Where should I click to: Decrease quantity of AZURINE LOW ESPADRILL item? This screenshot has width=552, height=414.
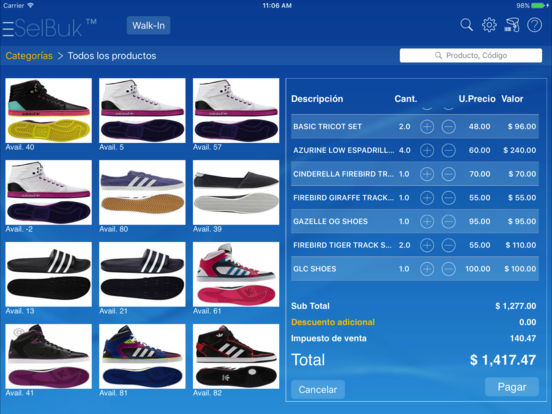(x=448, y=150)
